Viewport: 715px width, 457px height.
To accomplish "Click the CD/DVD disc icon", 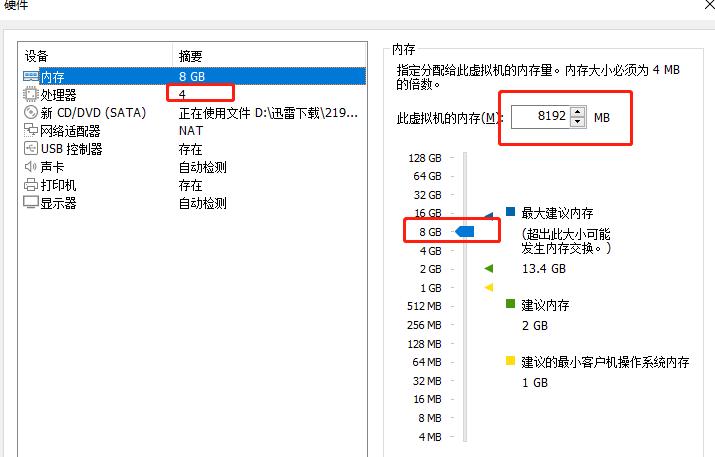I will [x=31, y=112].
